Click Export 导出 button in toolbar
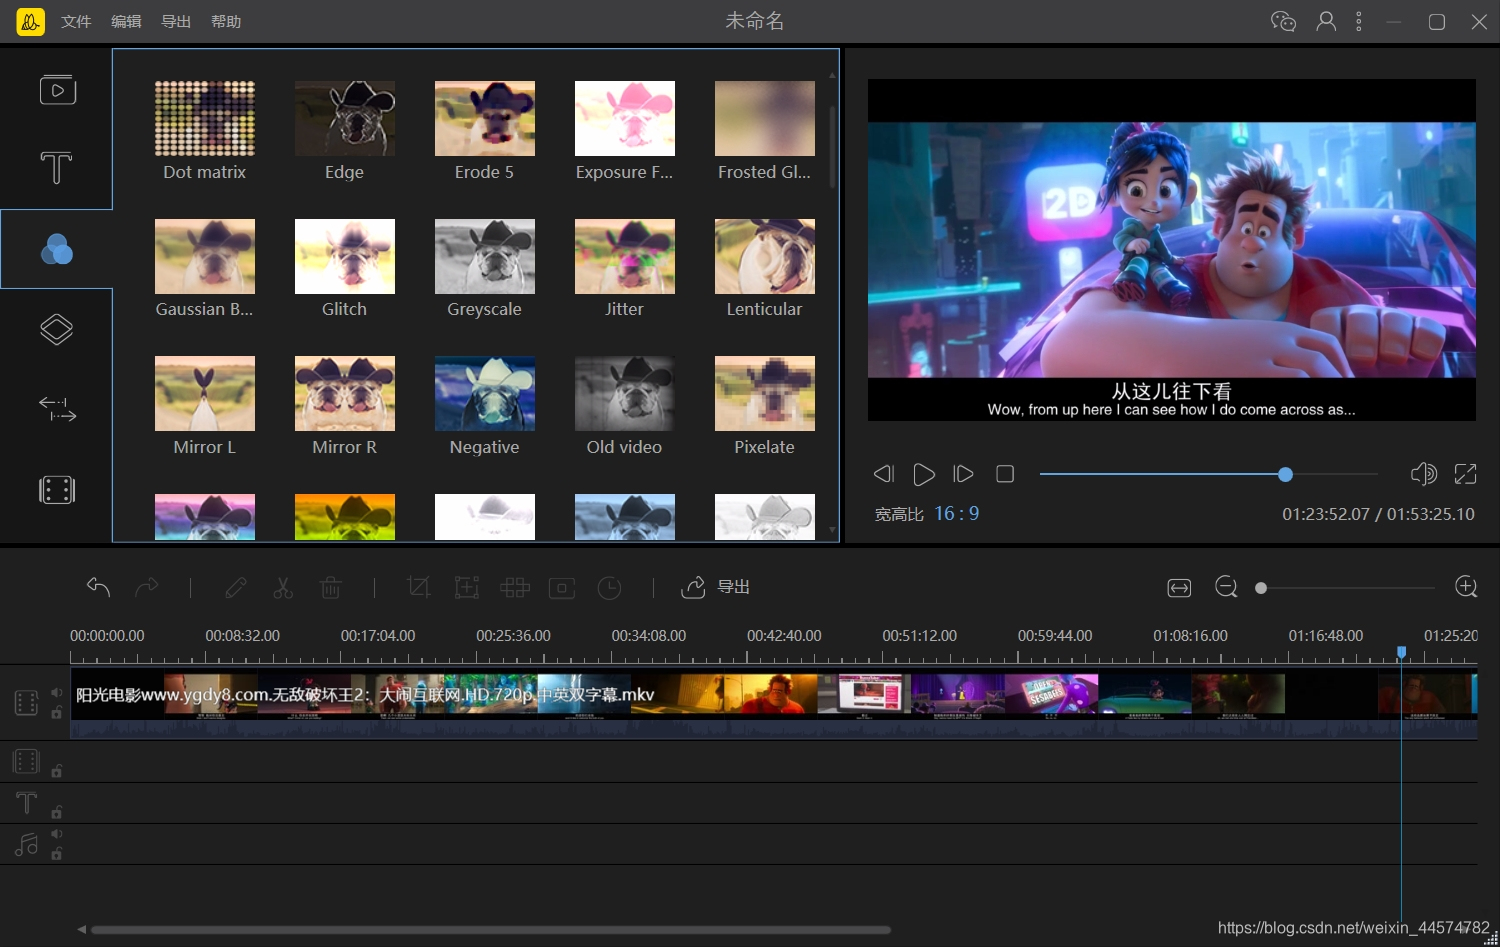Viewport: 1500px width, 947px height. click(715, 587)
